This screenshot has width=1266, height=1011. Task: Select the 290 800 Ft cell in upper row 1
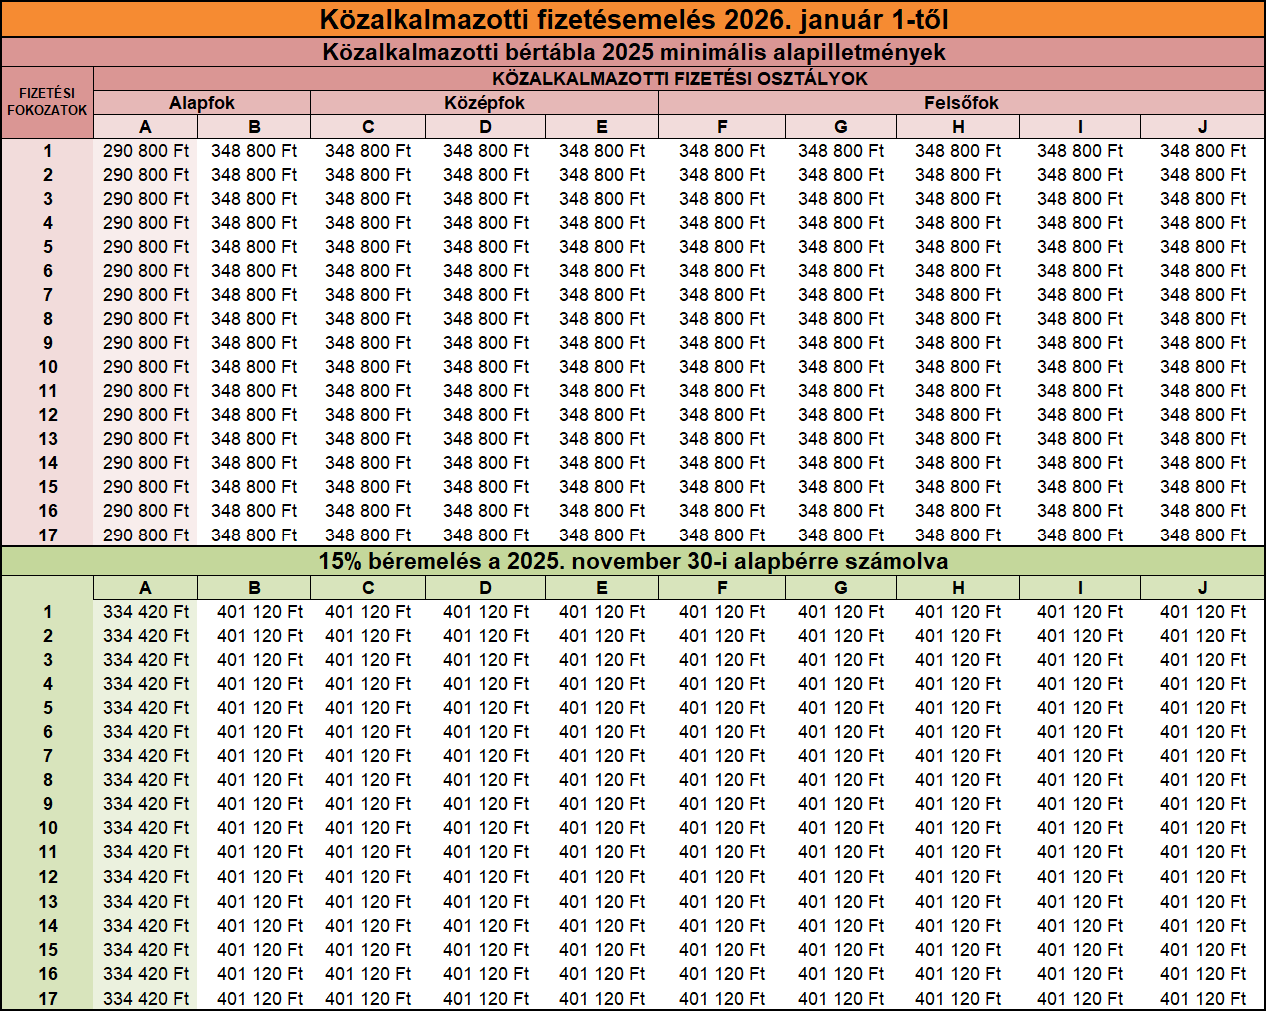pyautogui.click(x=146, y=151)
